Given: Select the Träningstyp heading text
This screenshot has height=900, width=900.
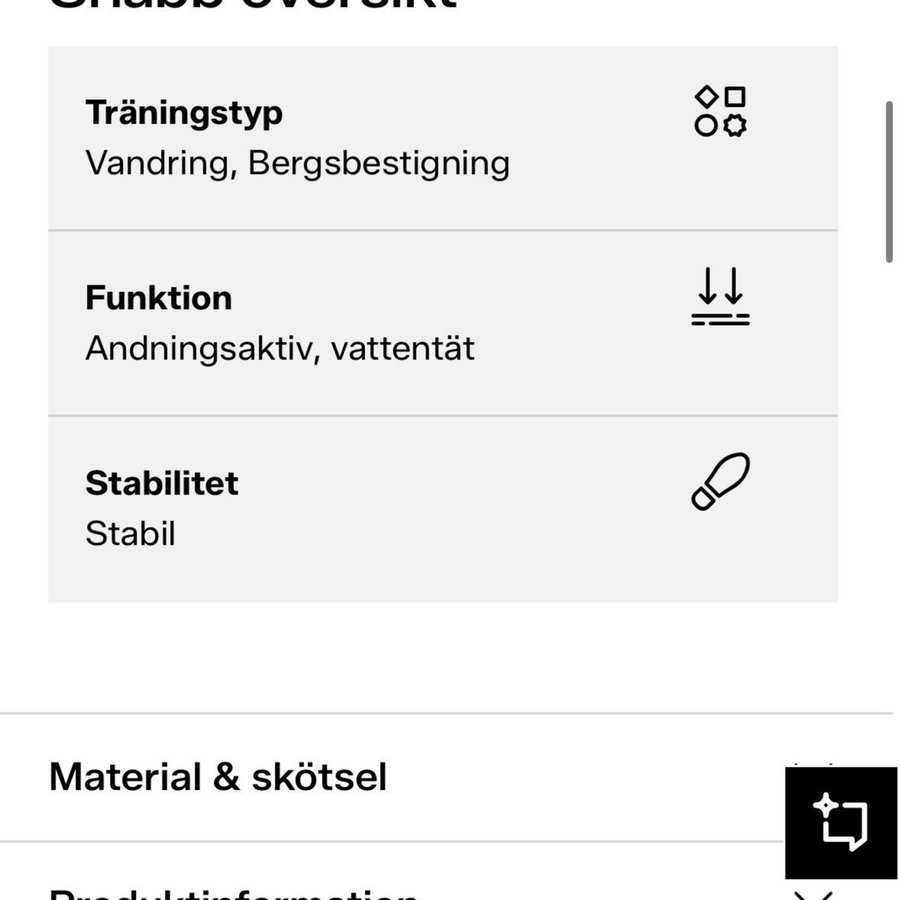Looking at the screenshot, I should [184, 113].
